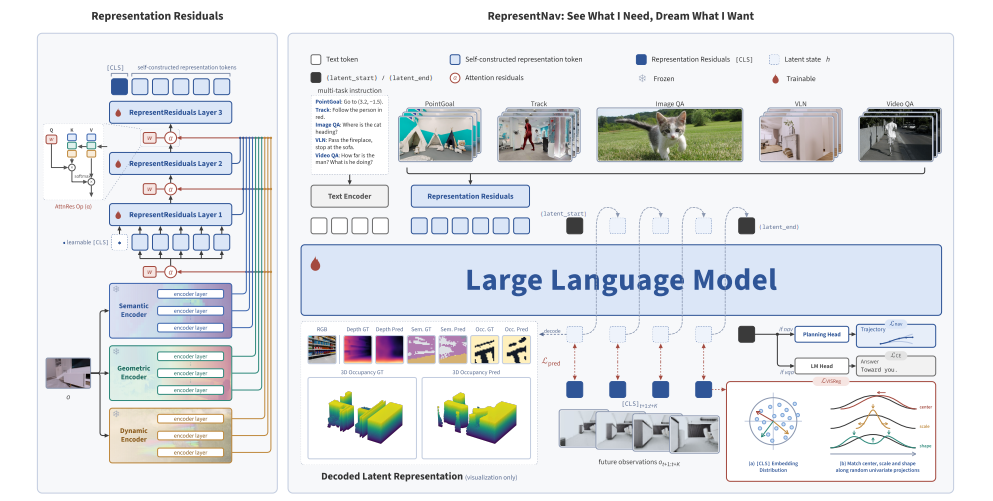Select the Dynamic Encoder block
This screenshot has height=501, width=993.
tap(170, 436)
